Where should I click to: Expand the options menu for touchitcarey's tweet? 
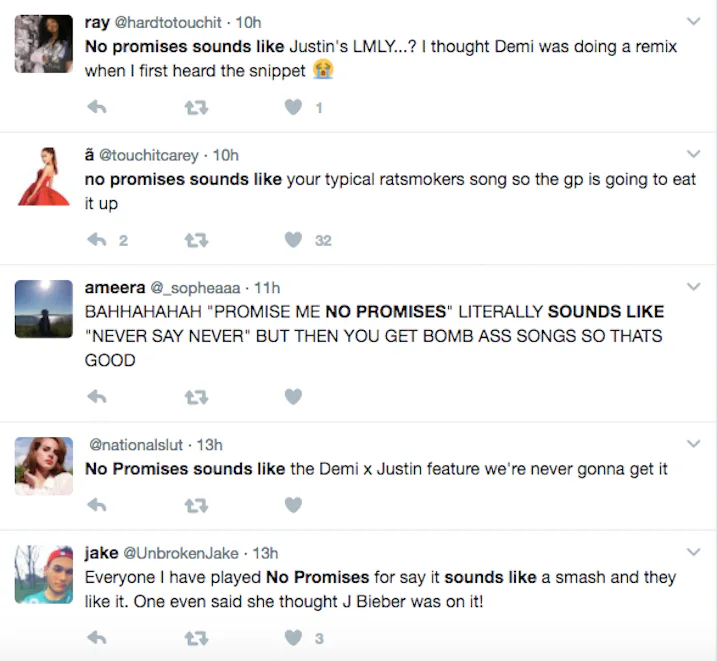tap(693, 154)
